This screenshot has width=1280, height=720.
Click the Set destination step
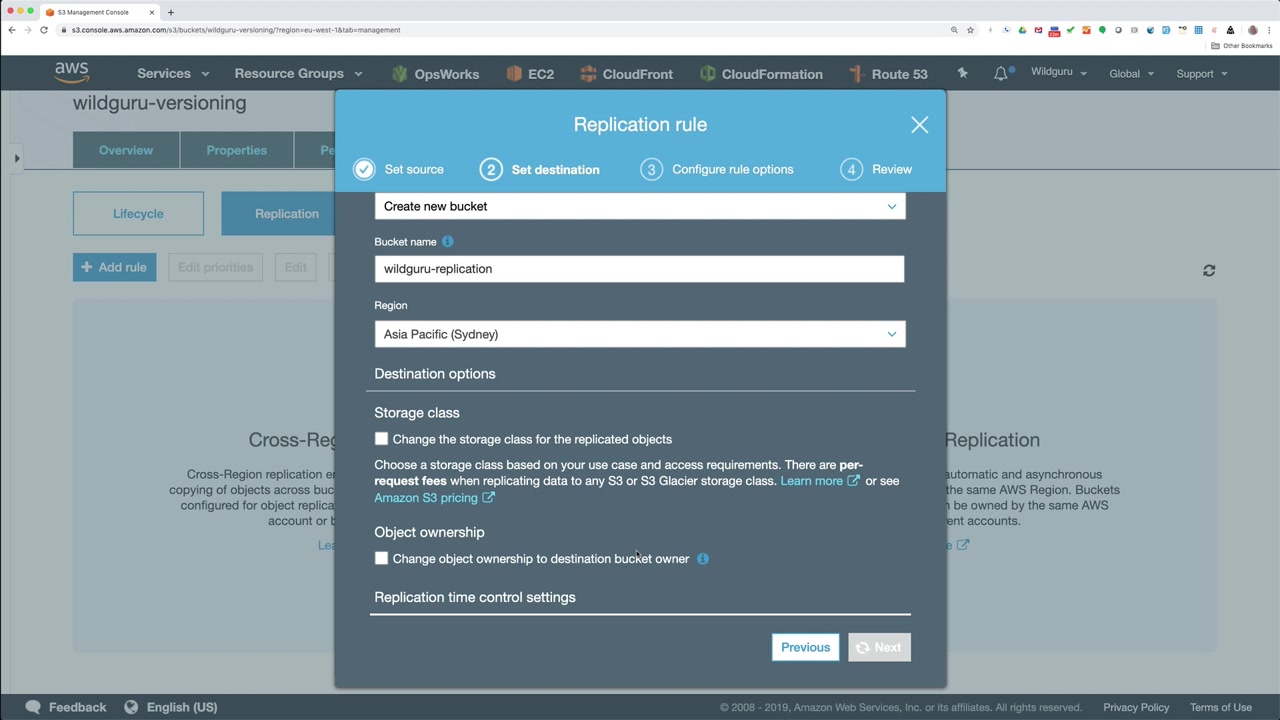540,169
